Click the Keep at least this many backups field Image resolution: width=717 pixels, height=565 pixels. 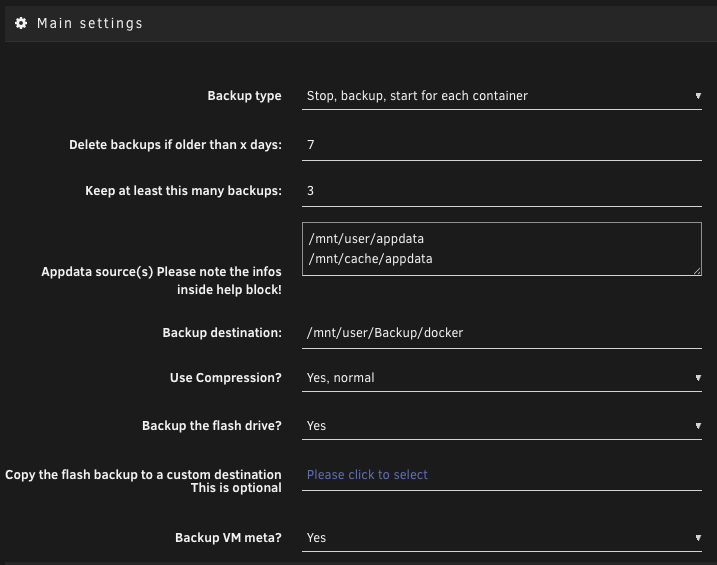pos(502,191)
